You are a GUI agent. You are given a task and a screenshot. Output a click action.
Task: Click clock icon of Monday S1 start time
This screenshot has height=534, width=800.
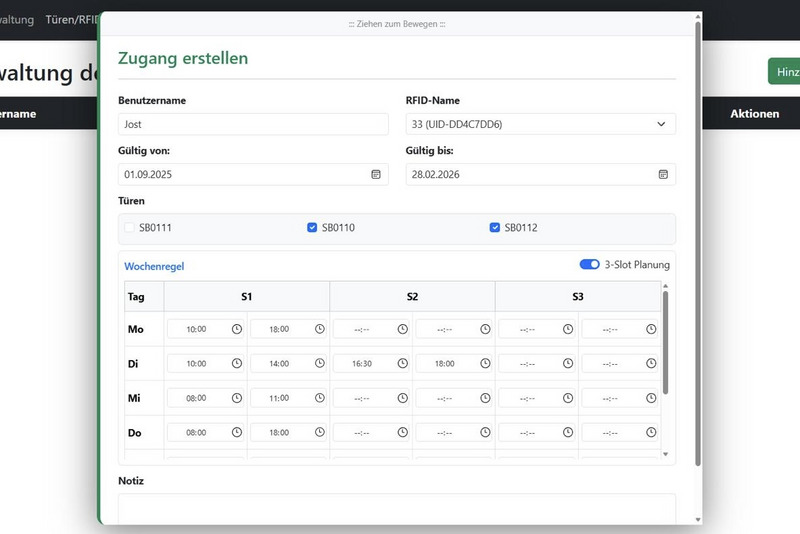tap(237, 329)
